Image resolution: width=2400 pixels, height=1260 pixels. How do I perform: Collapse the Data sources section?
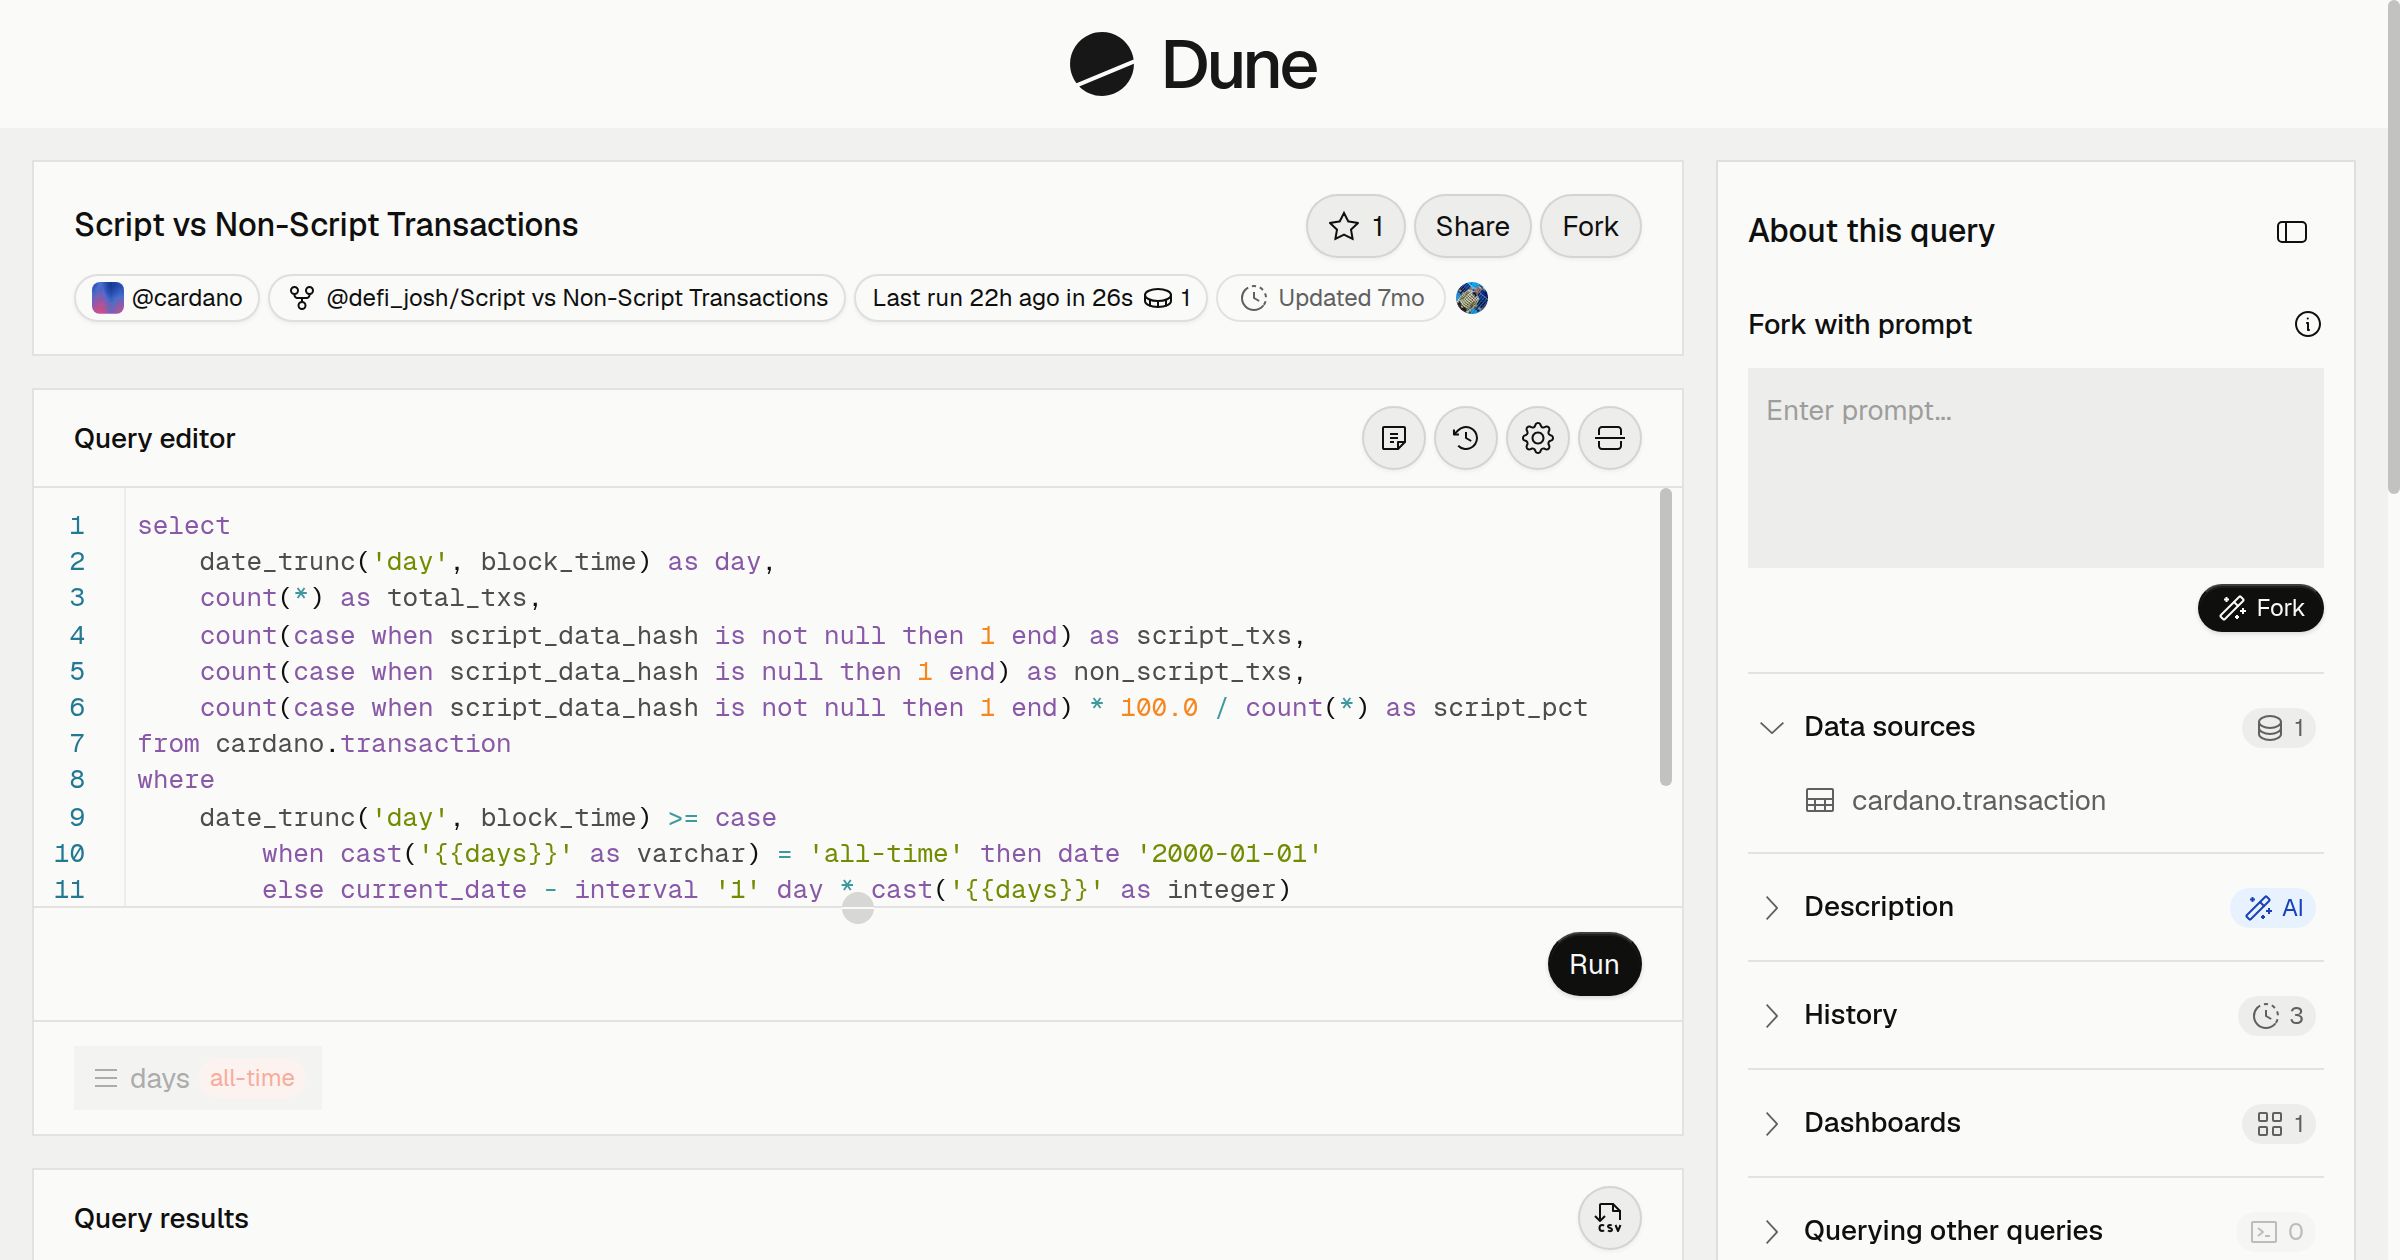click(x=1771, y=727)
